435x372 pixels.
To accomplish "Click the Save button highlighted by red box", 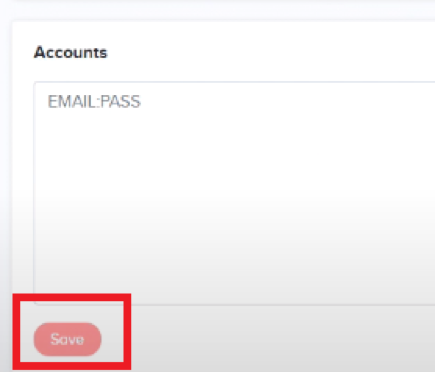I will point(67,339).
